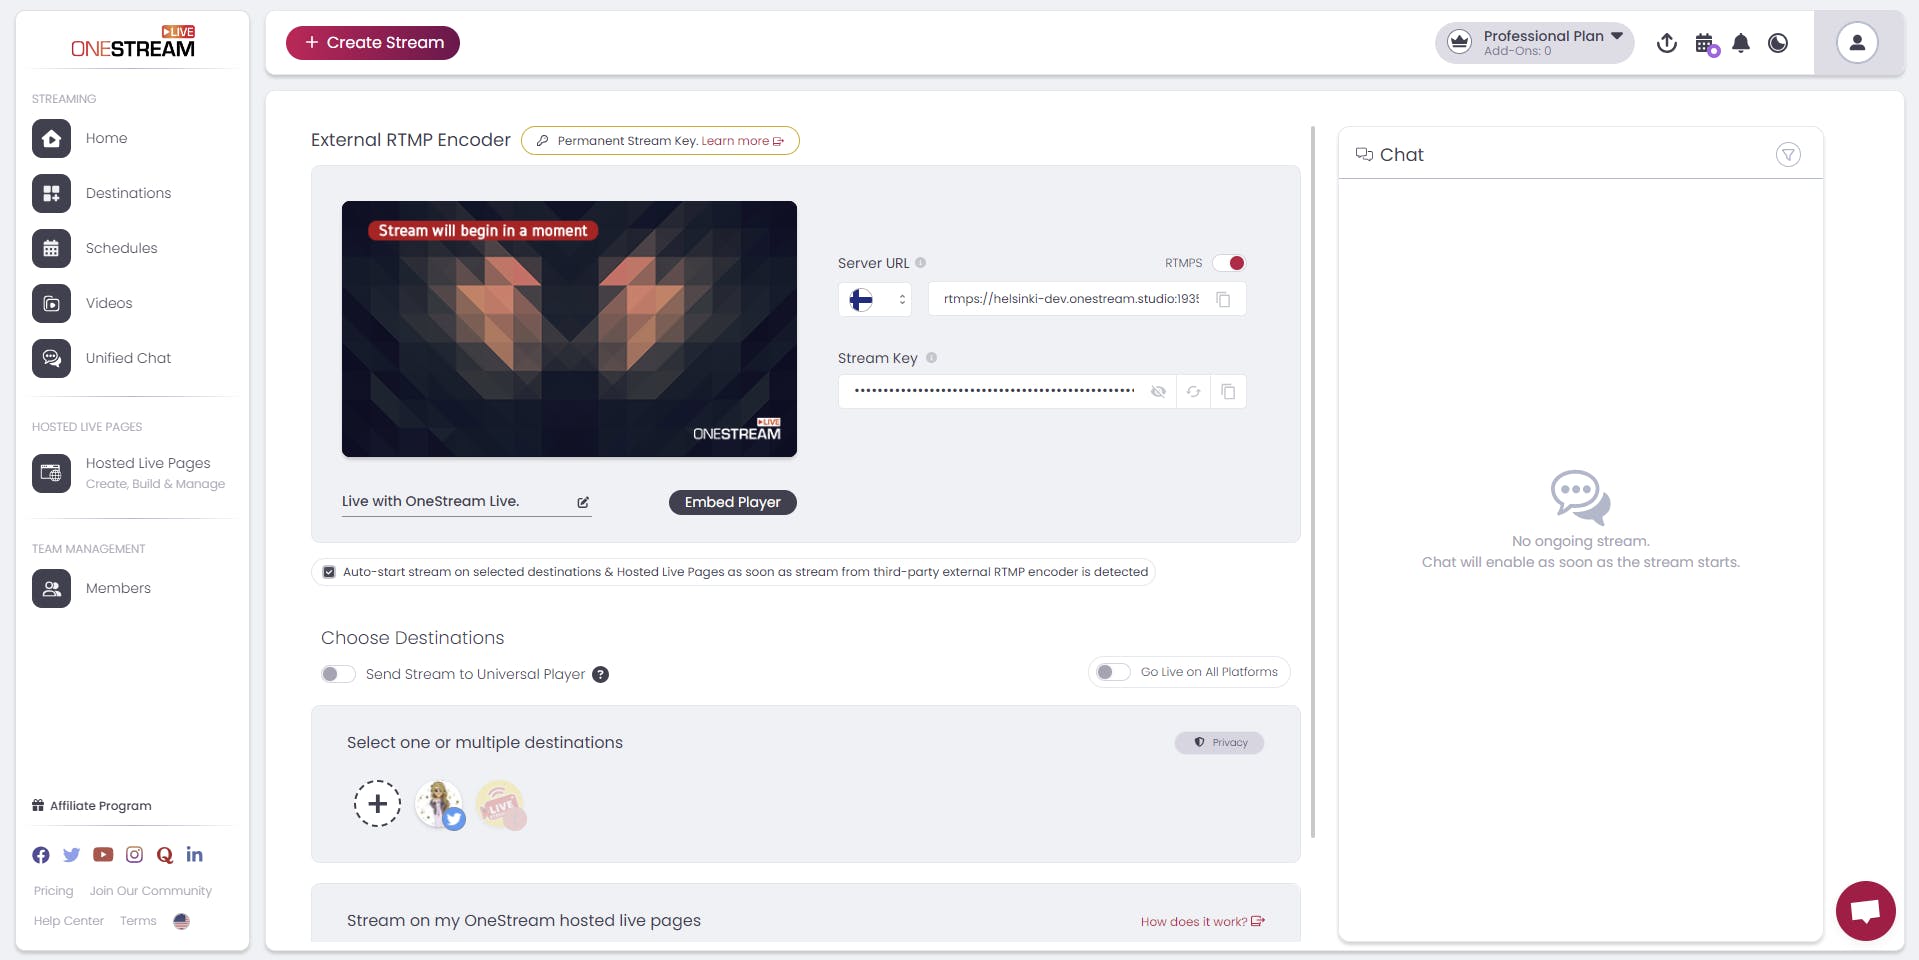Regenerate the stream key

click(x=1193, y=392)
